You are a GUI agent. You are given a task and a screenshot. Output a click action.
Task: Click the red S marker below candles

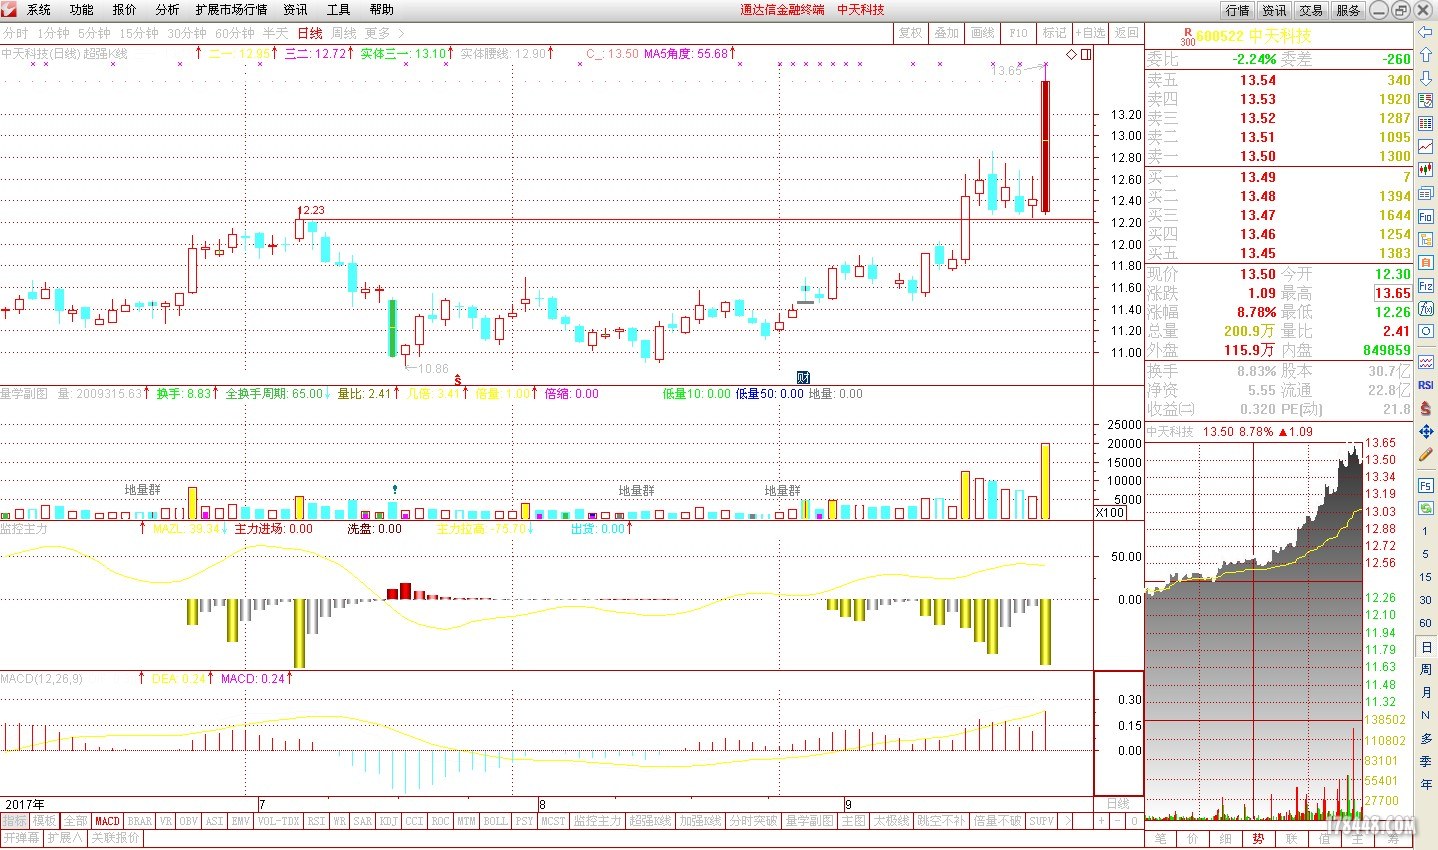pos(458,379)
